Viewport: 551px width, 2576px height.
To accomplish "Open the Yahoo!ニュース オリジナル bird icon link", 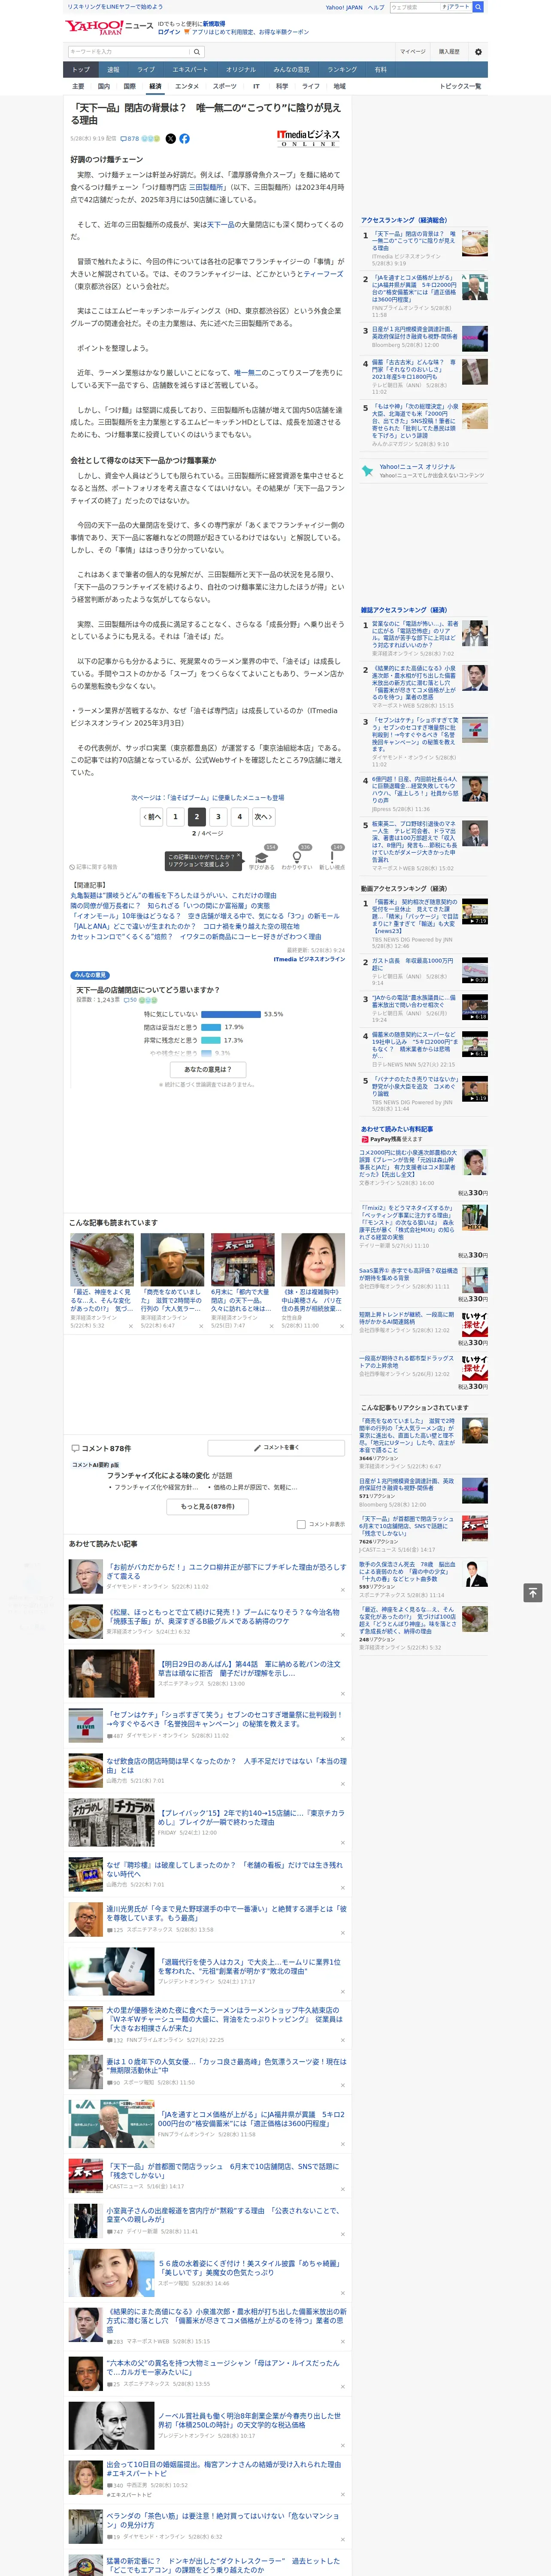I will tap(368, 470).
